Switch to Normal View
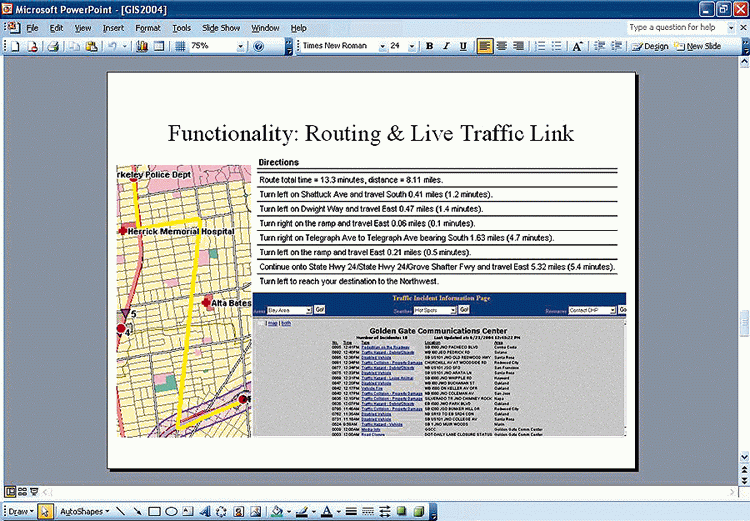Image resolution: width=750 pixels, height=521 pixels. click(10, 491)
